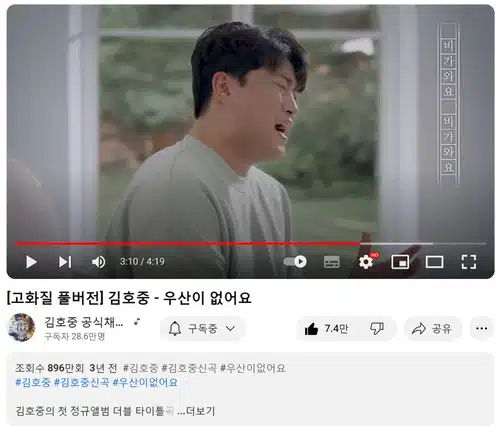Open the three-dot more actions menu
Viewport: 500px width, 426px height.
pos(482,329)
